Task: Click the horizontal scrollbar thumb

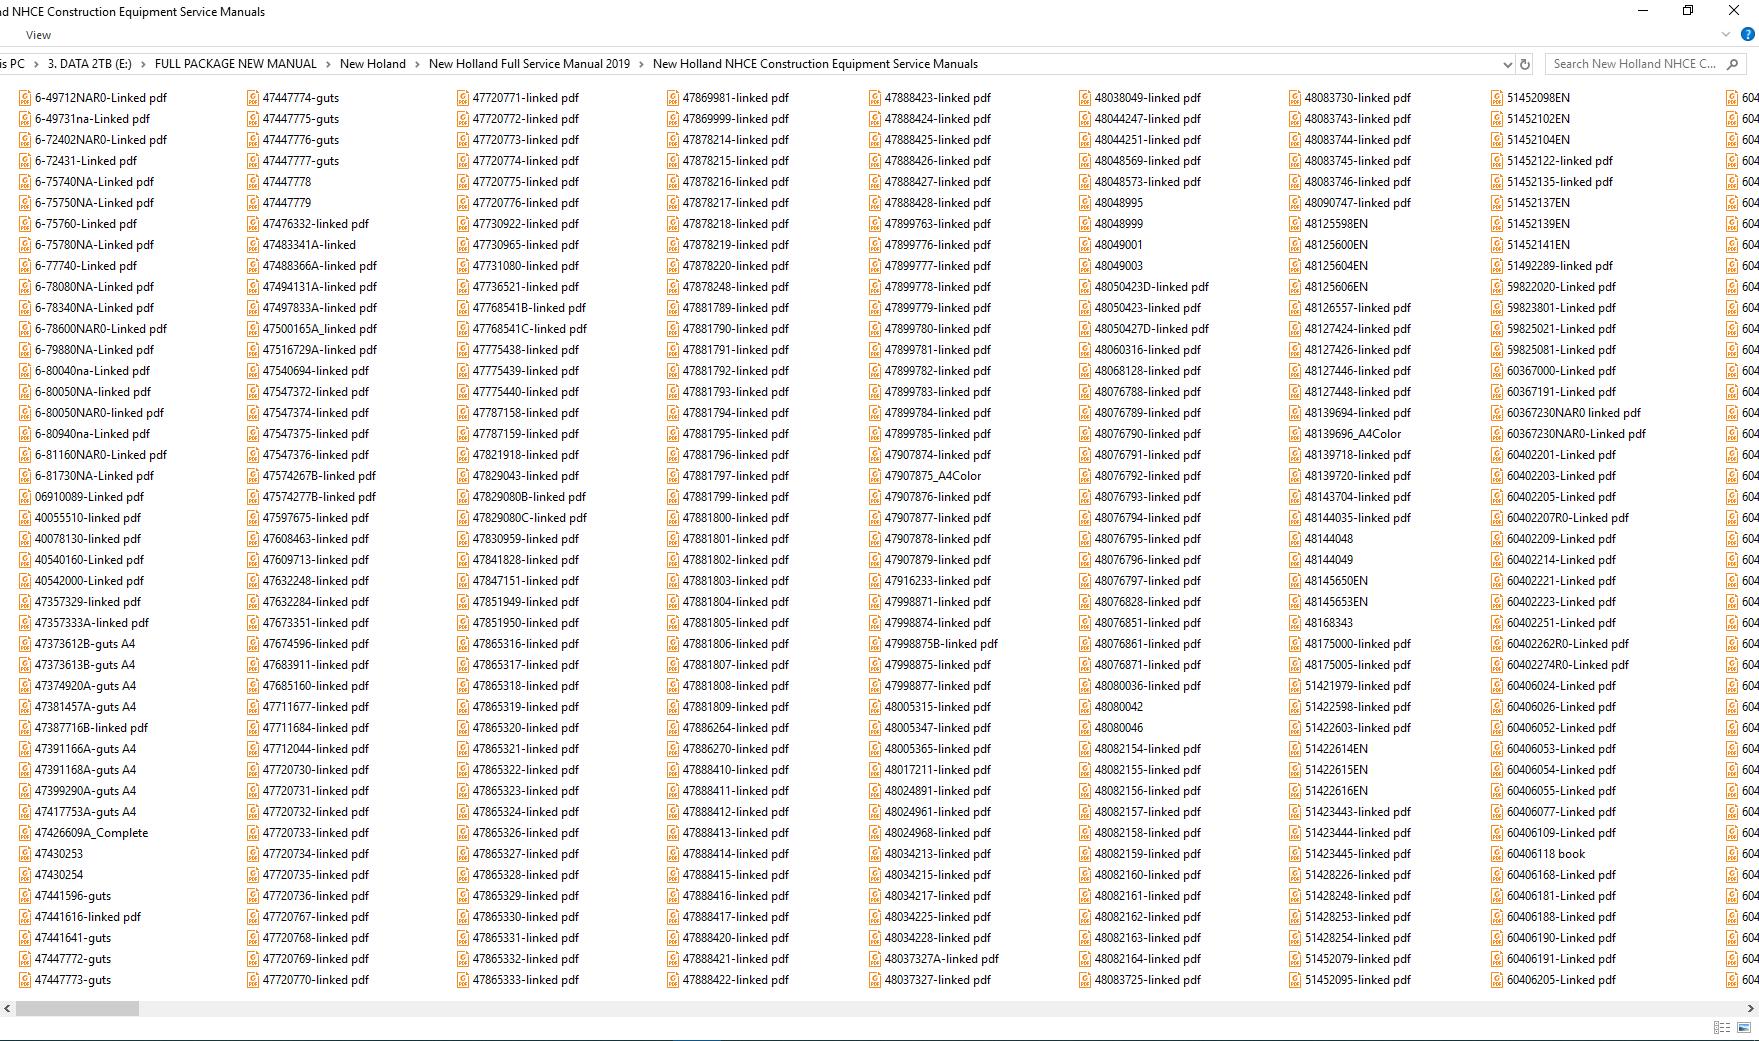Action: click(77, 1008)
